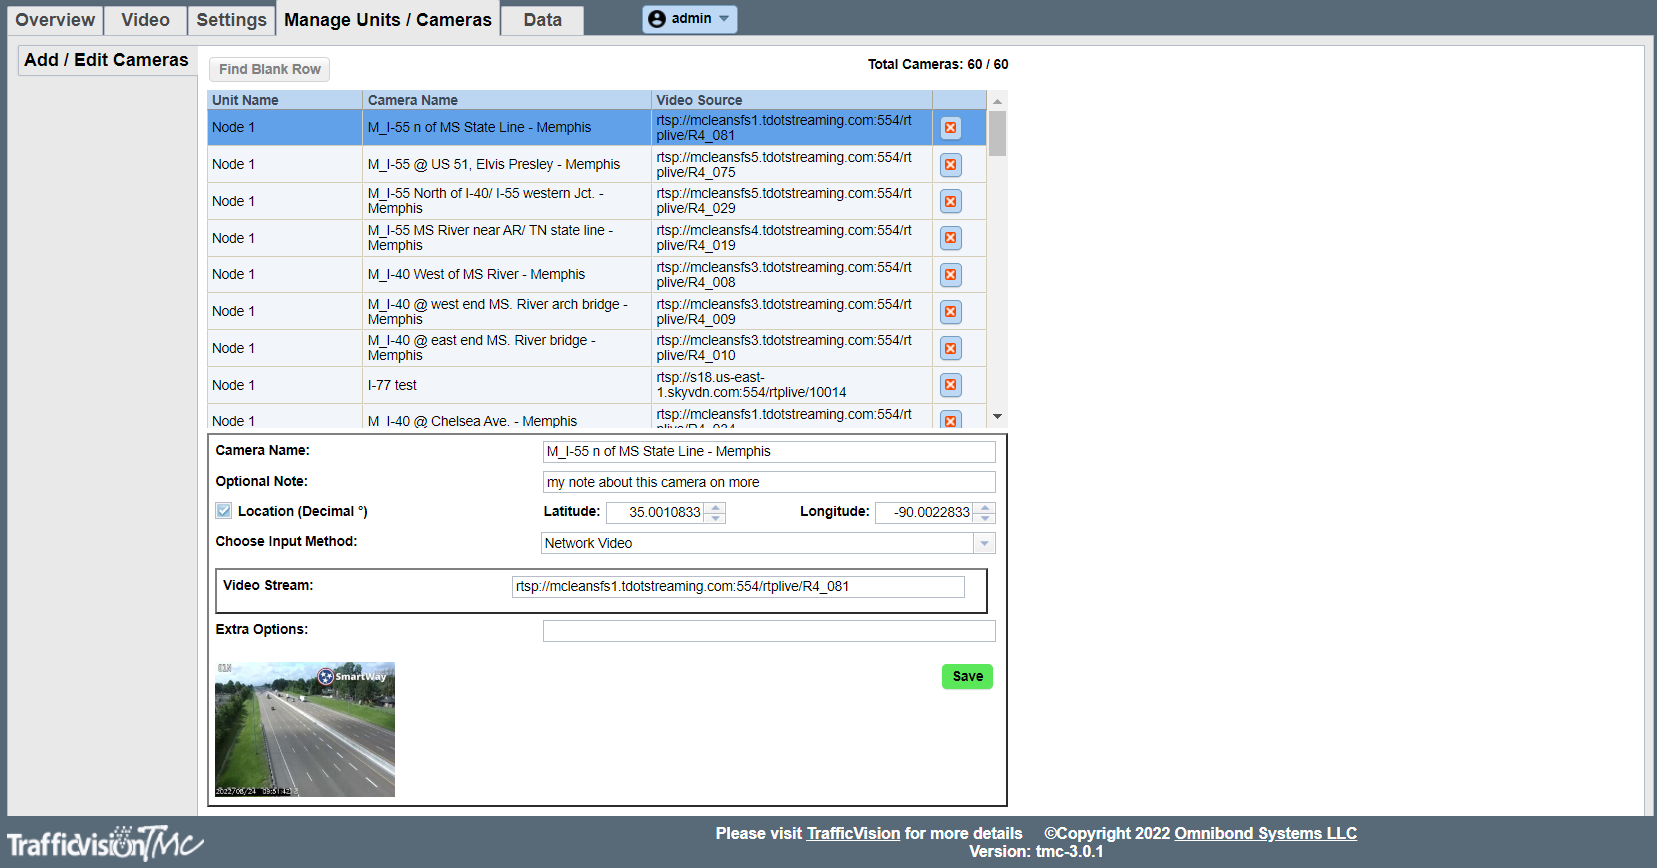Delete the I-40 @ Chelsea Ave. camera row
The image size is (1657, 868).
pos(951,420)
